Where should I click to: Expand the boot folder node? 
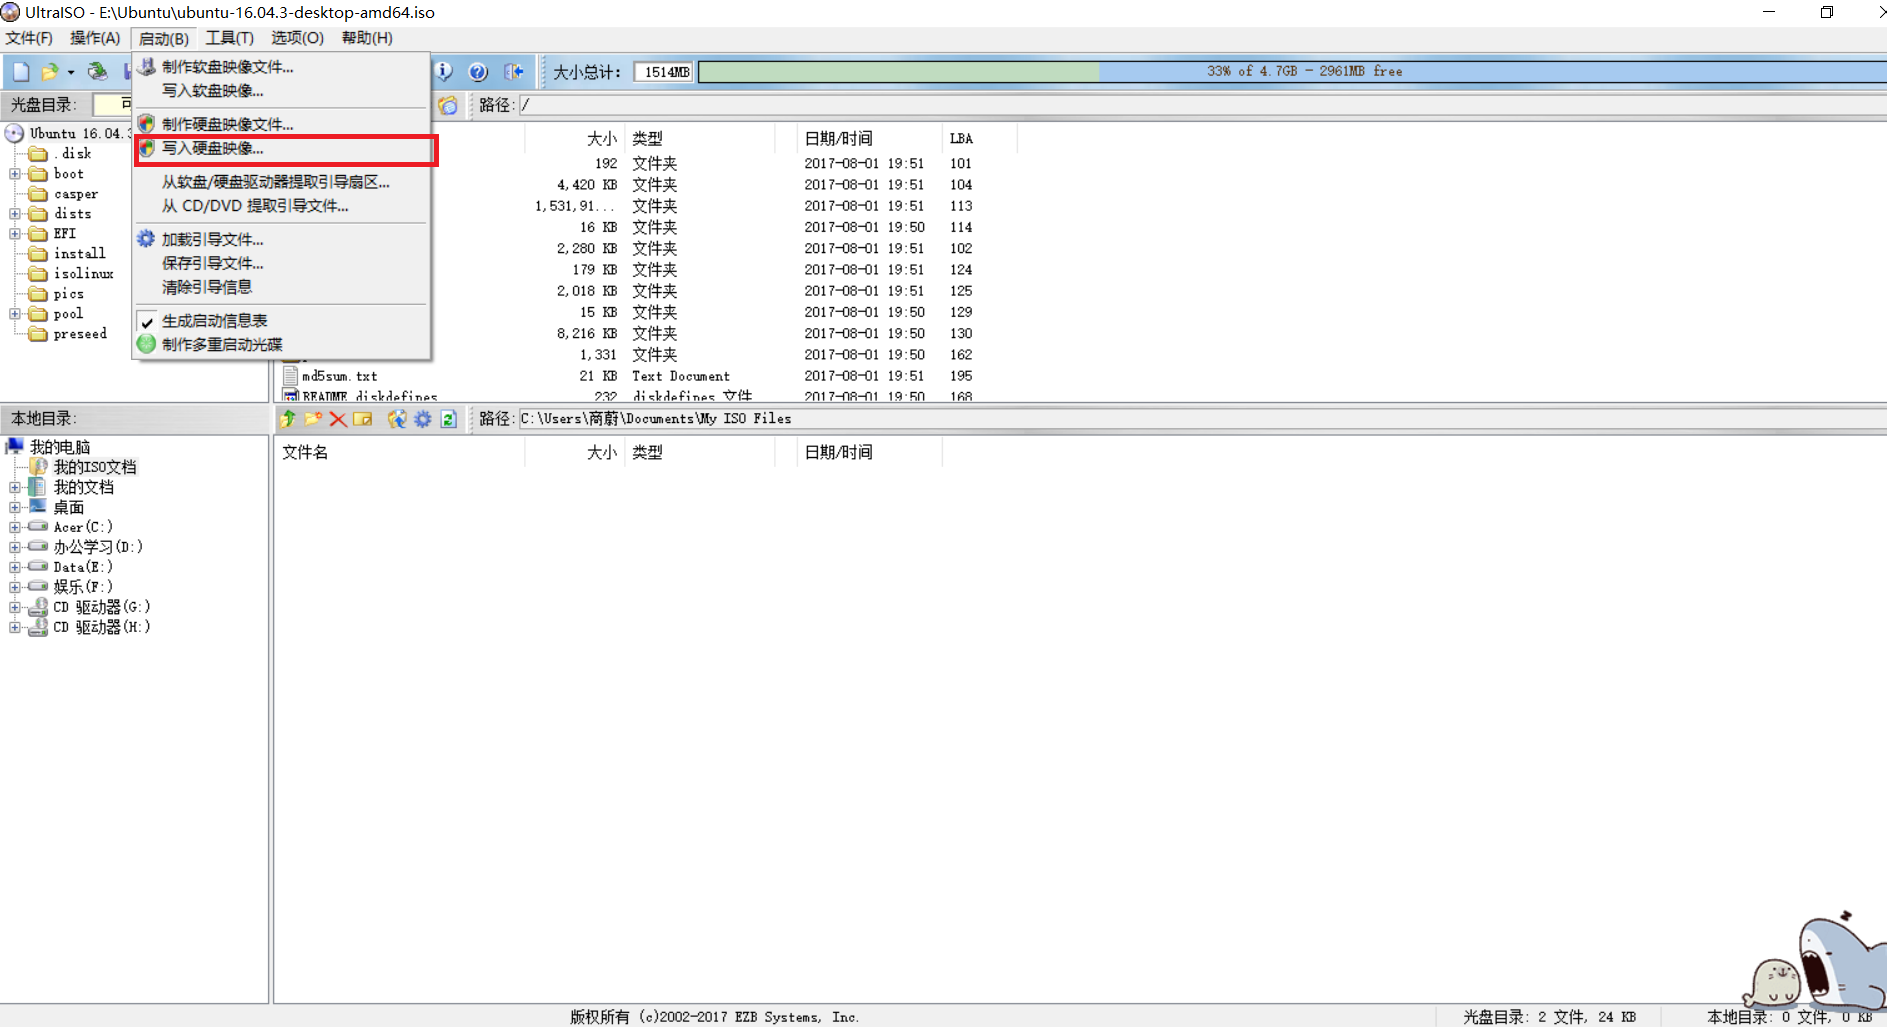pyautogui.click(x=15, y=174)
